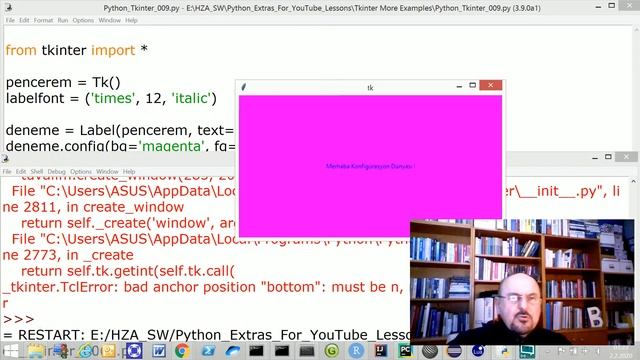The height and width of the screenshot is (360, 640).
Task: Maximize the Python_Tkinter_009.py editor window
Action: pyautogui.click(x=611, y=6)
